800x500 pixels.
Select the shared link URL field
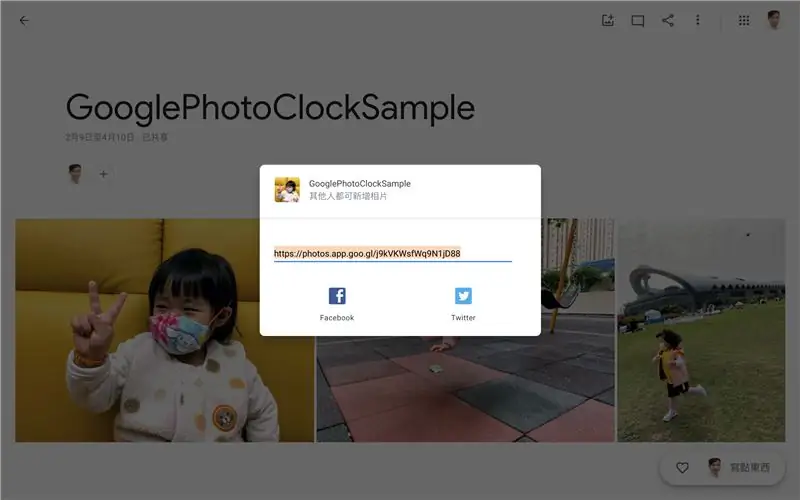[x=392, y=254]
